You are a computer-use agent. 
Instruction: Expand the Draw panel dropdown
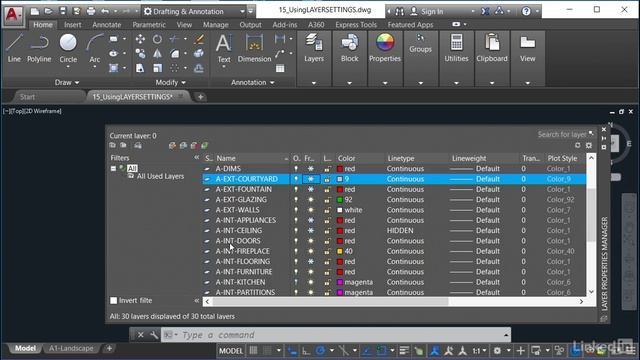pyautogui.click(x=67, y=82)
